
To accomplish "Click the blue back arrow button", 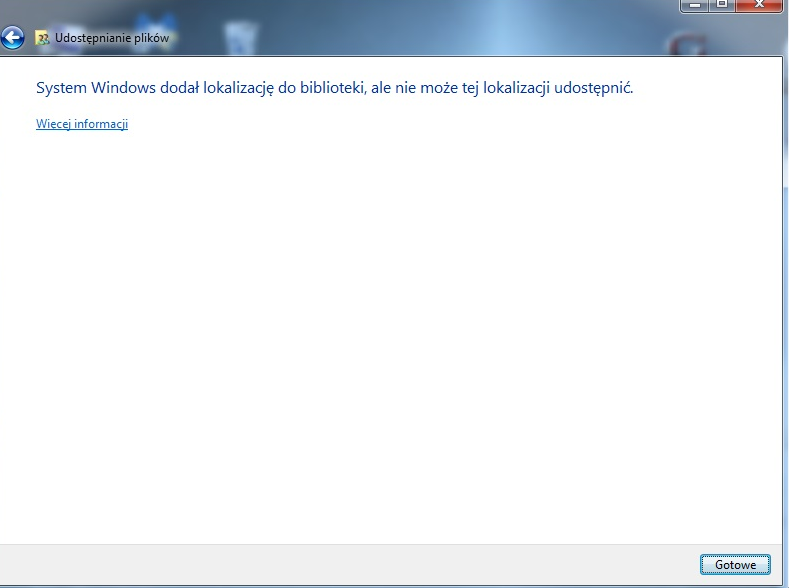I will pos(13,38).
